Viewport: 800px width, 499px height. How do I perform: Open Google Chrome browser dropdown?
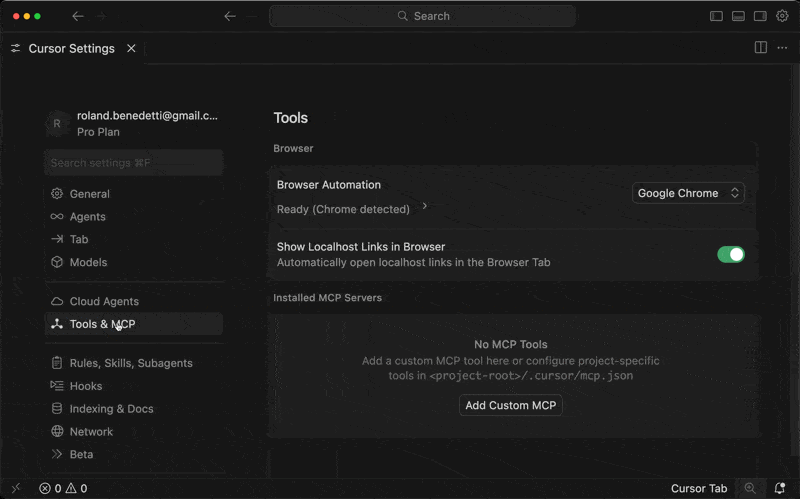point(688,193)
